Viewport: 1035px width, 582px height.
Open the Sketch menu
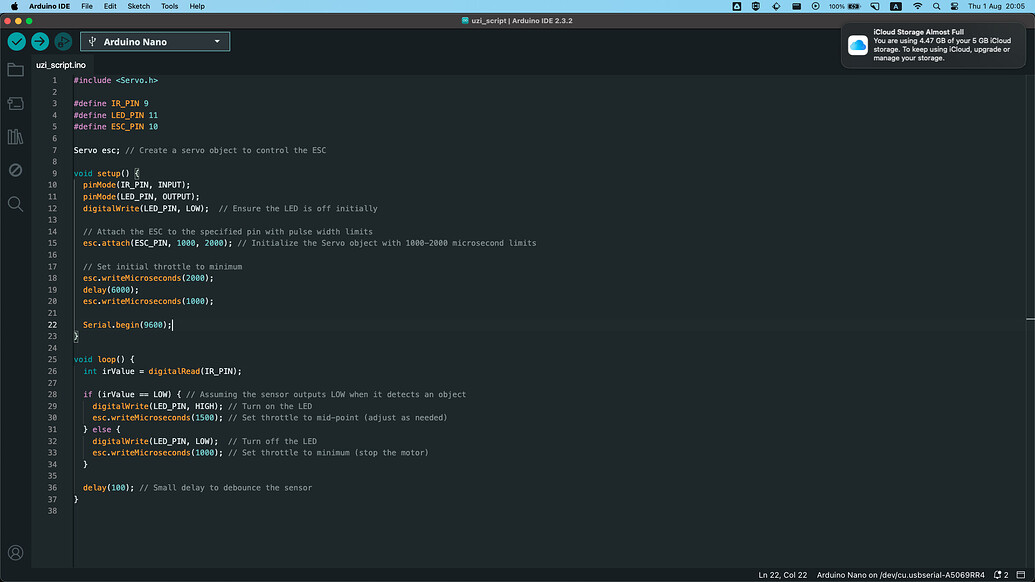pyautogui.click(x=138, y=5)
